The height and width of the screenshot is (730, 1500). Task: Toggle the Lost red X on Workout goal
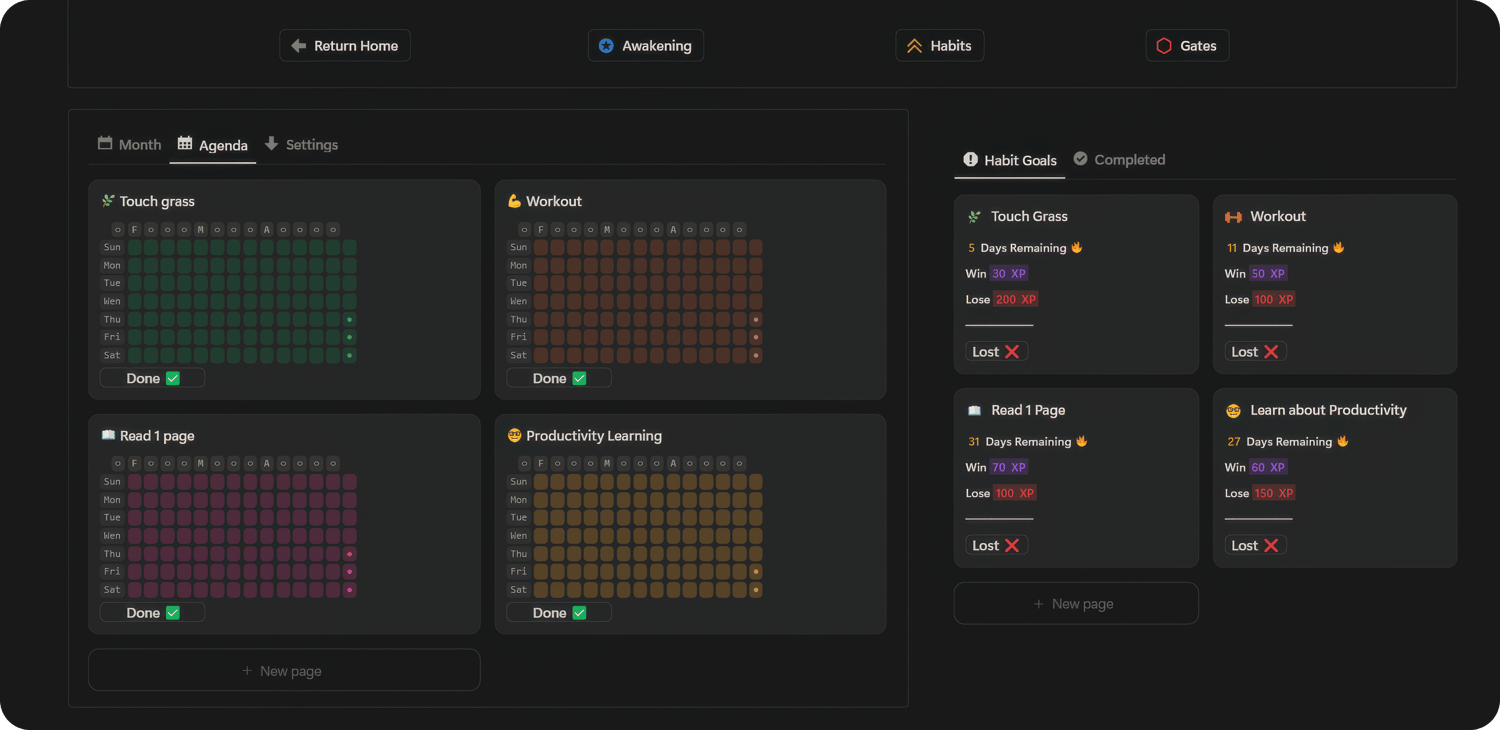point(1271,352)
